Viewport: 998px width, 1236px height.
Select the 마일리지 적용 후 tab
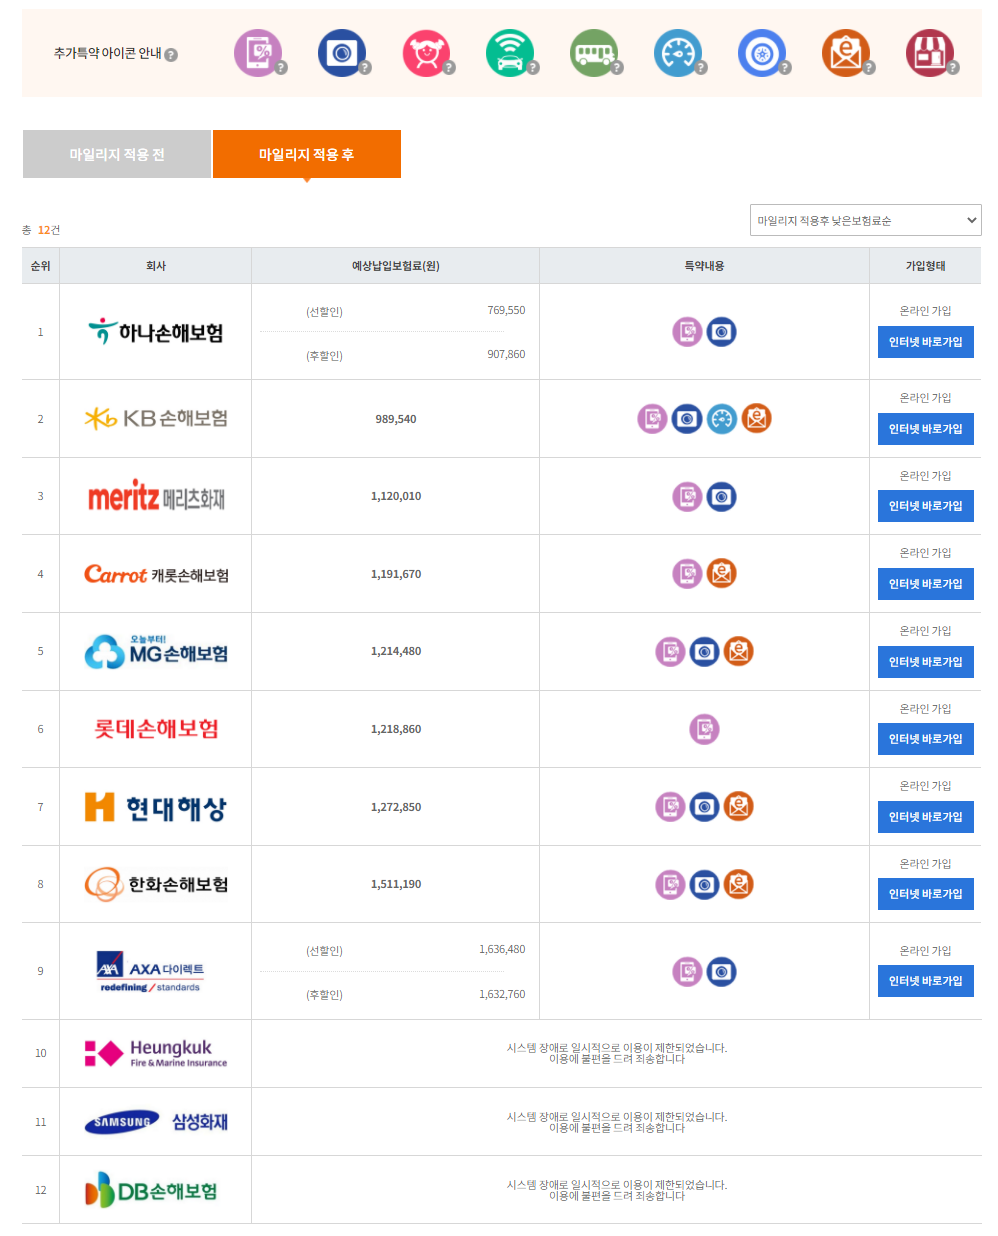coord(307,154)
